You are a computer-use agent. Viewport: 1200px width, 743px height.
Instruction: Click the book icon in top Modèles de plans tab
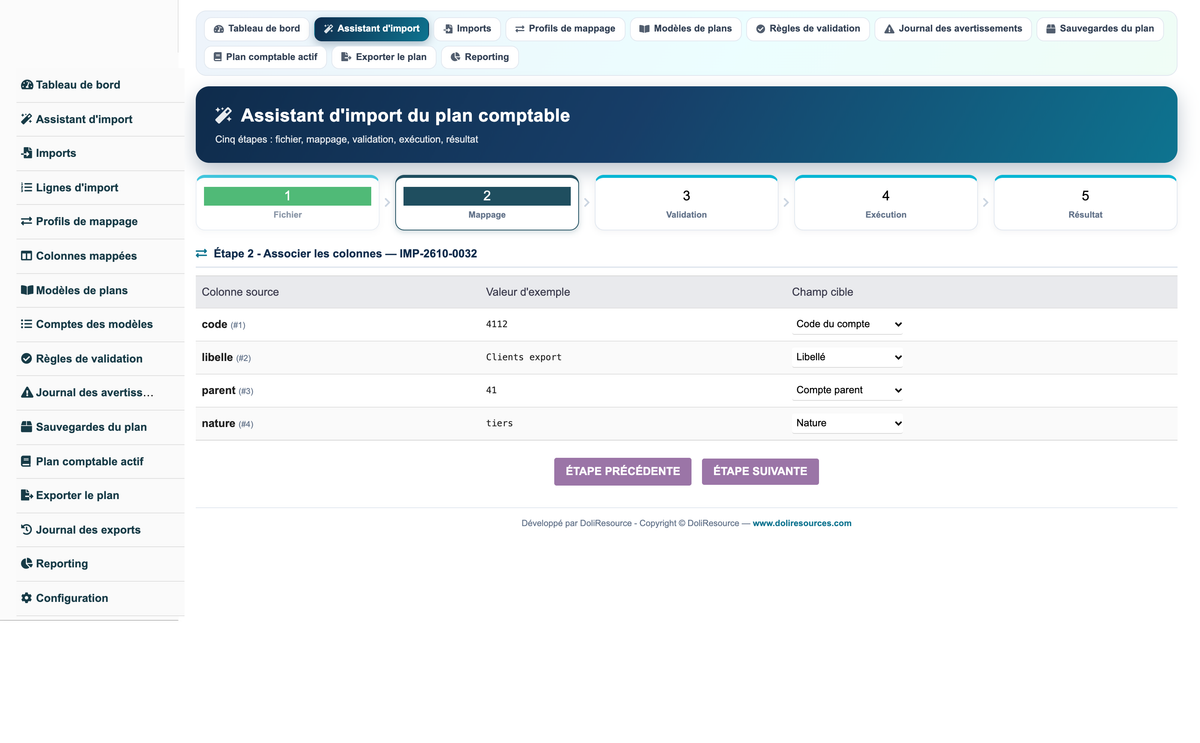(645, 29)
